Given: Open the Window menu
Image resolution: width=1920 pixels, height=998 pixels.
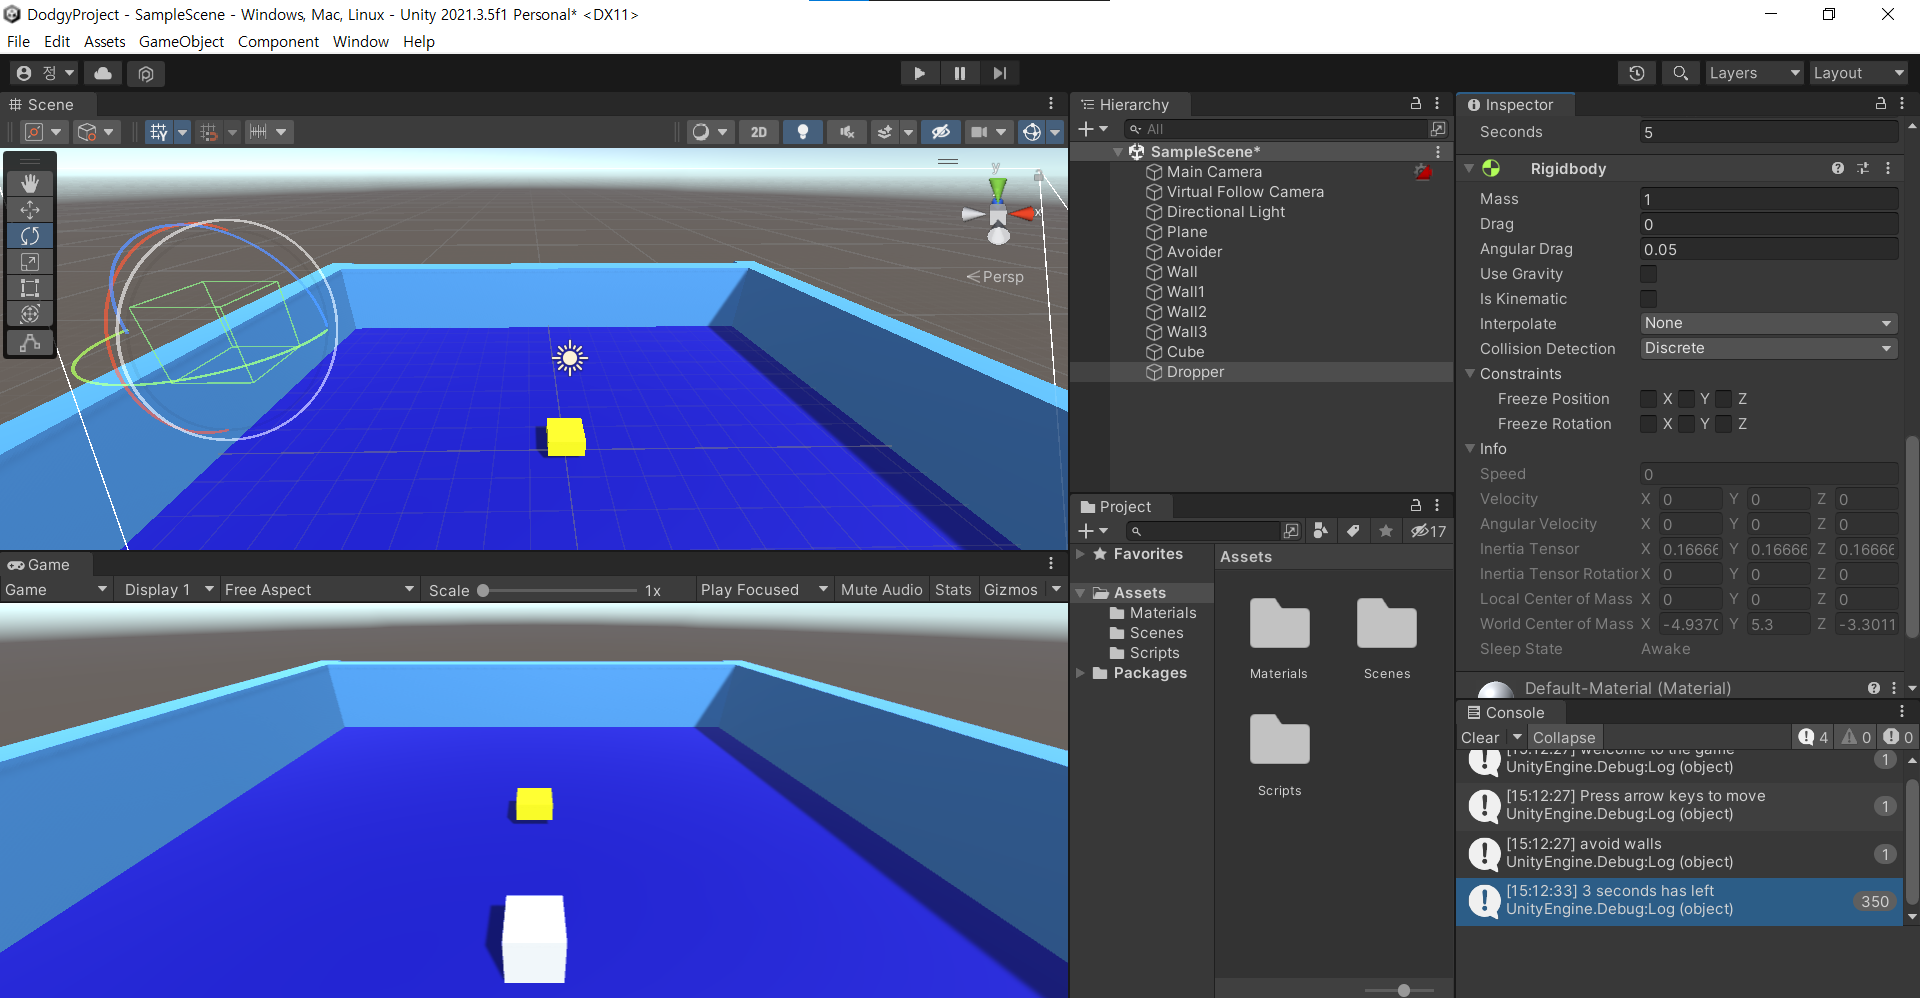Looking at the screenshot, I should [x=360, y=42].
